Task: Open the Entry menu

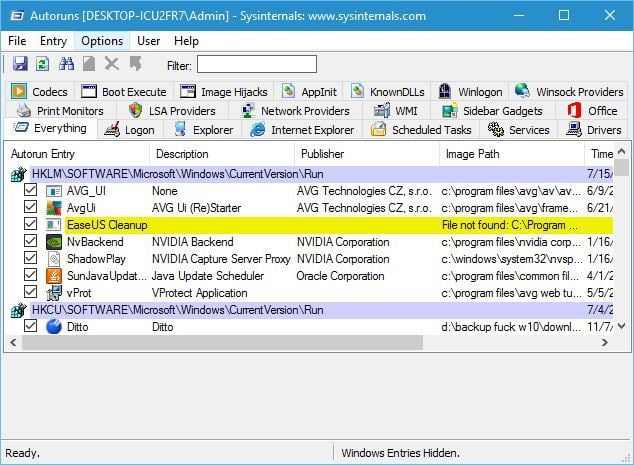Action: [53, 41]
